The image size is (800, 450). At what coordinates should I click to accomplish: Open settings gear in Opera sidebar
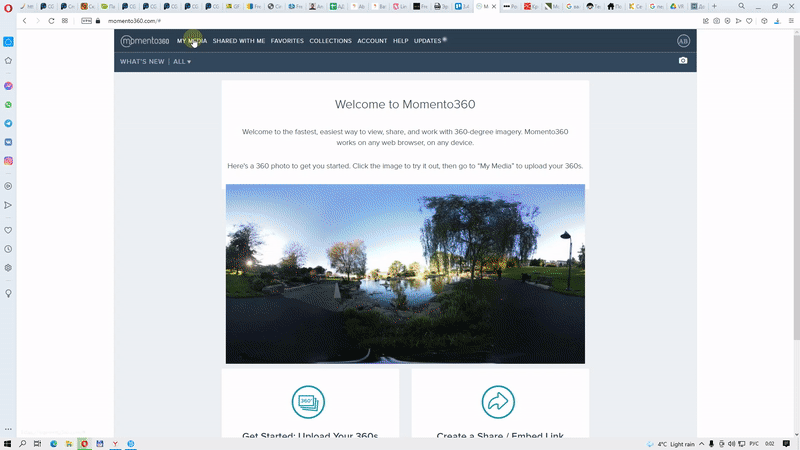tap(8, 268)
